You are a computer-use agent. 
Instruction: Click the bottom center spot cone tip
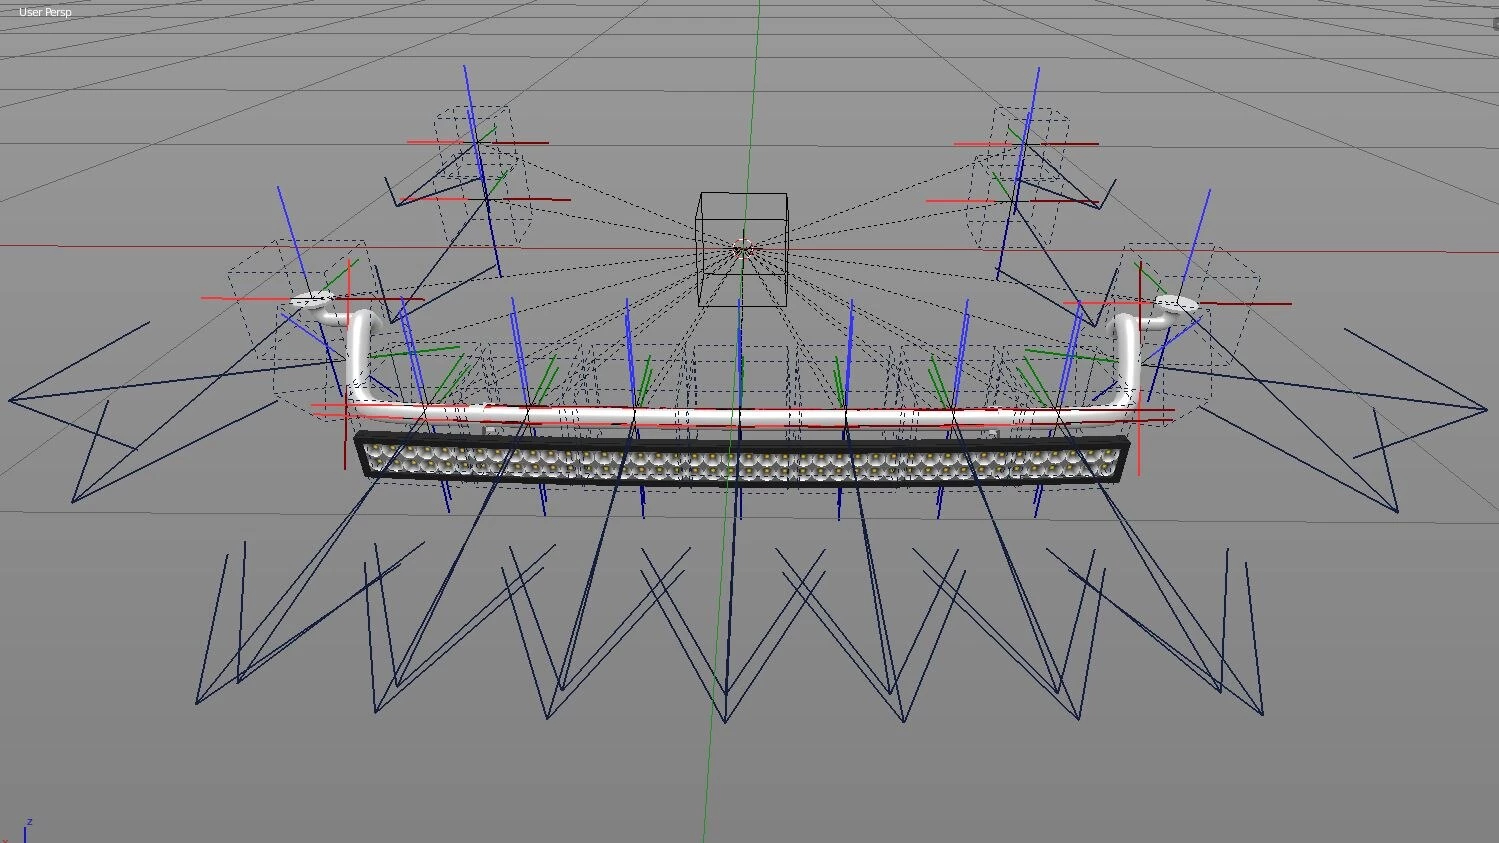725,721
